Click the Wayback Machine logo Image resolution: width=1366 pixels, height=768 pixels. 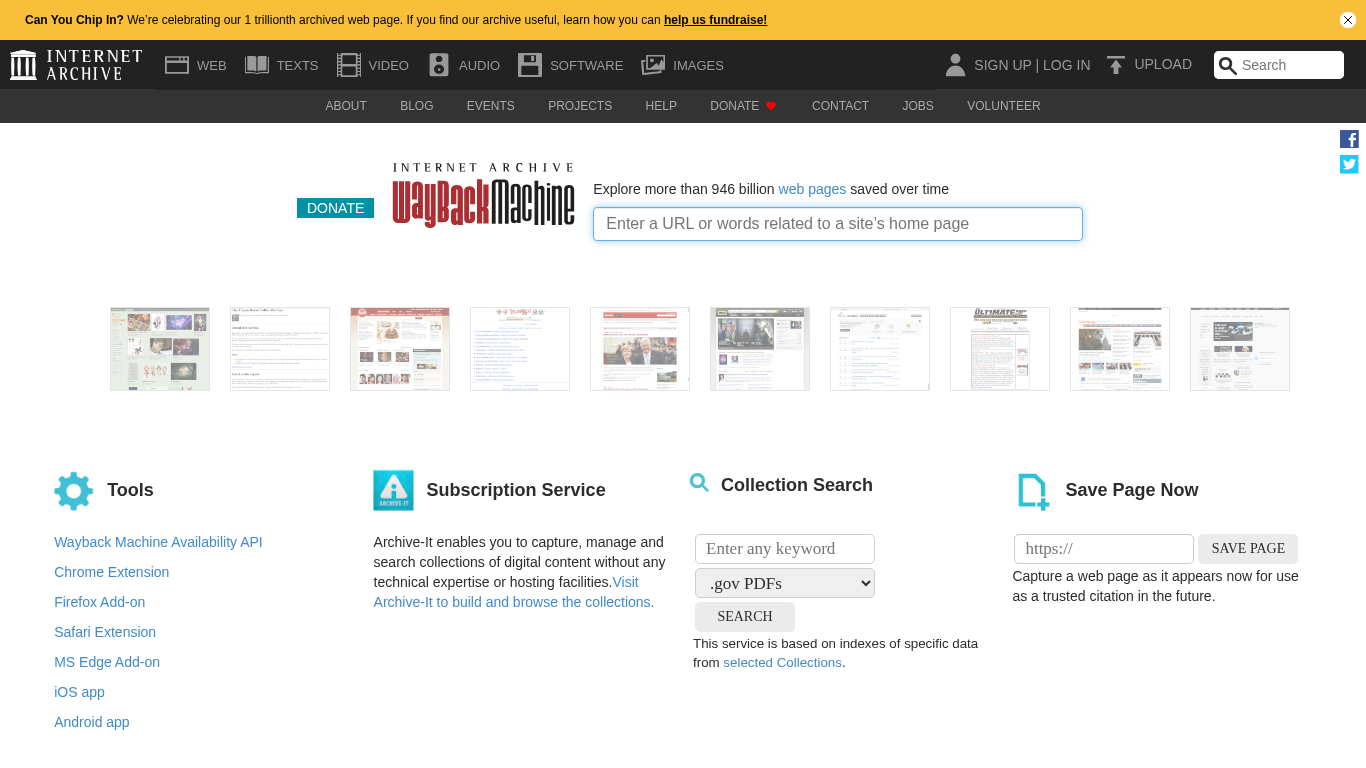(x=484, y=196)
